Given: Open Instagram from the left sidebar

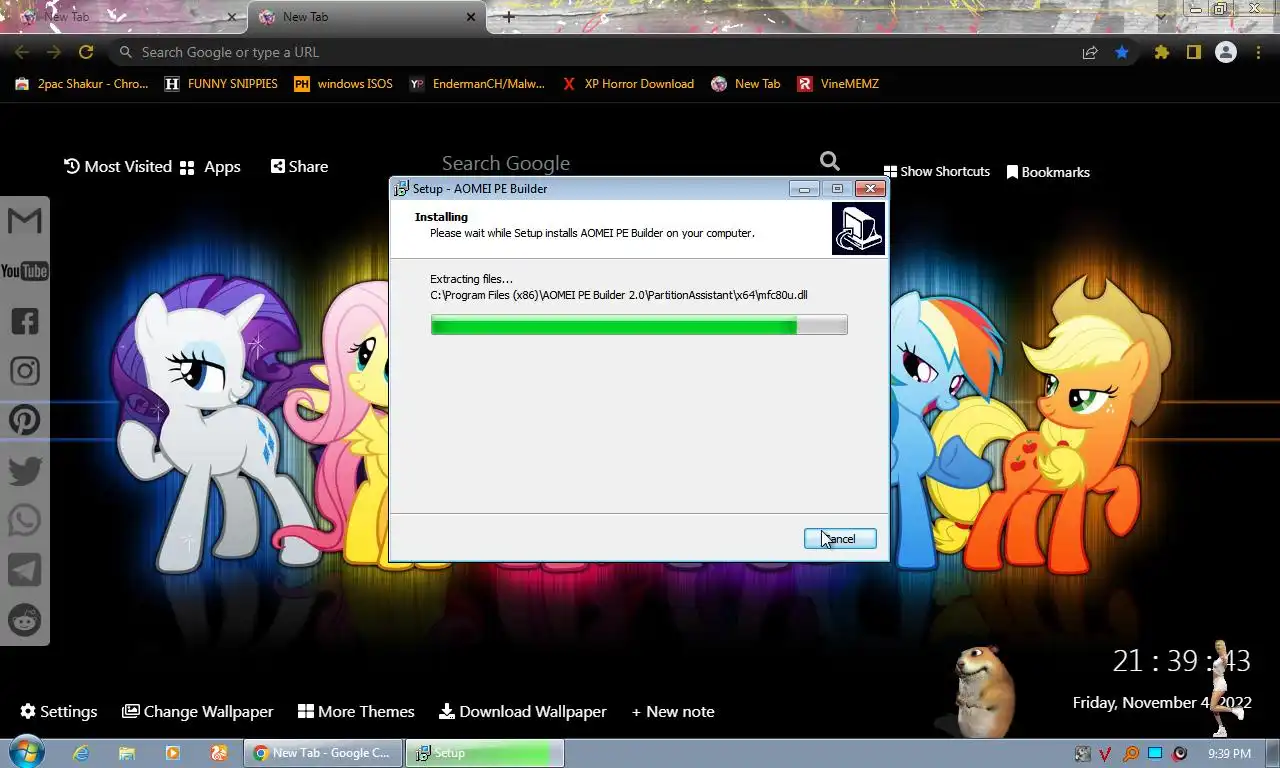Looking at the screenshot, I should tap(25, 371).
